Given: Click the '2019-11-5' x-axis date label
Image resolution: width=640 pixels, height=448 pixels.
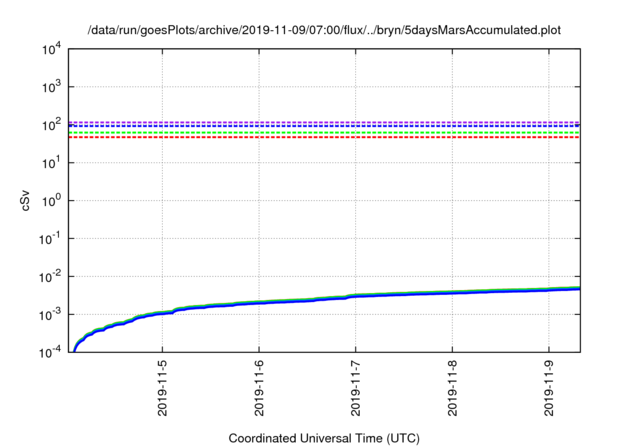Looking at the screenshot, I should [x=162, y=388].
